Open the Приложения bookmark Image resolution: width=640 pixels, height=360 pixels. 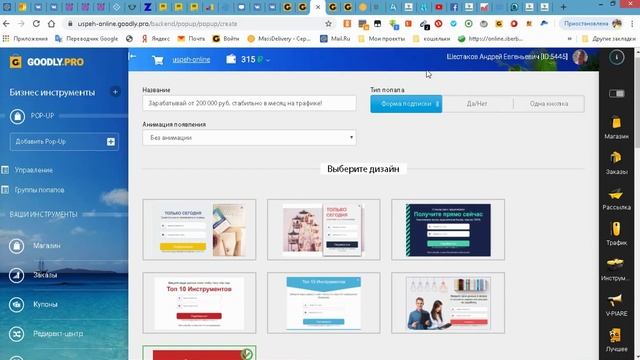pos(25,39)
